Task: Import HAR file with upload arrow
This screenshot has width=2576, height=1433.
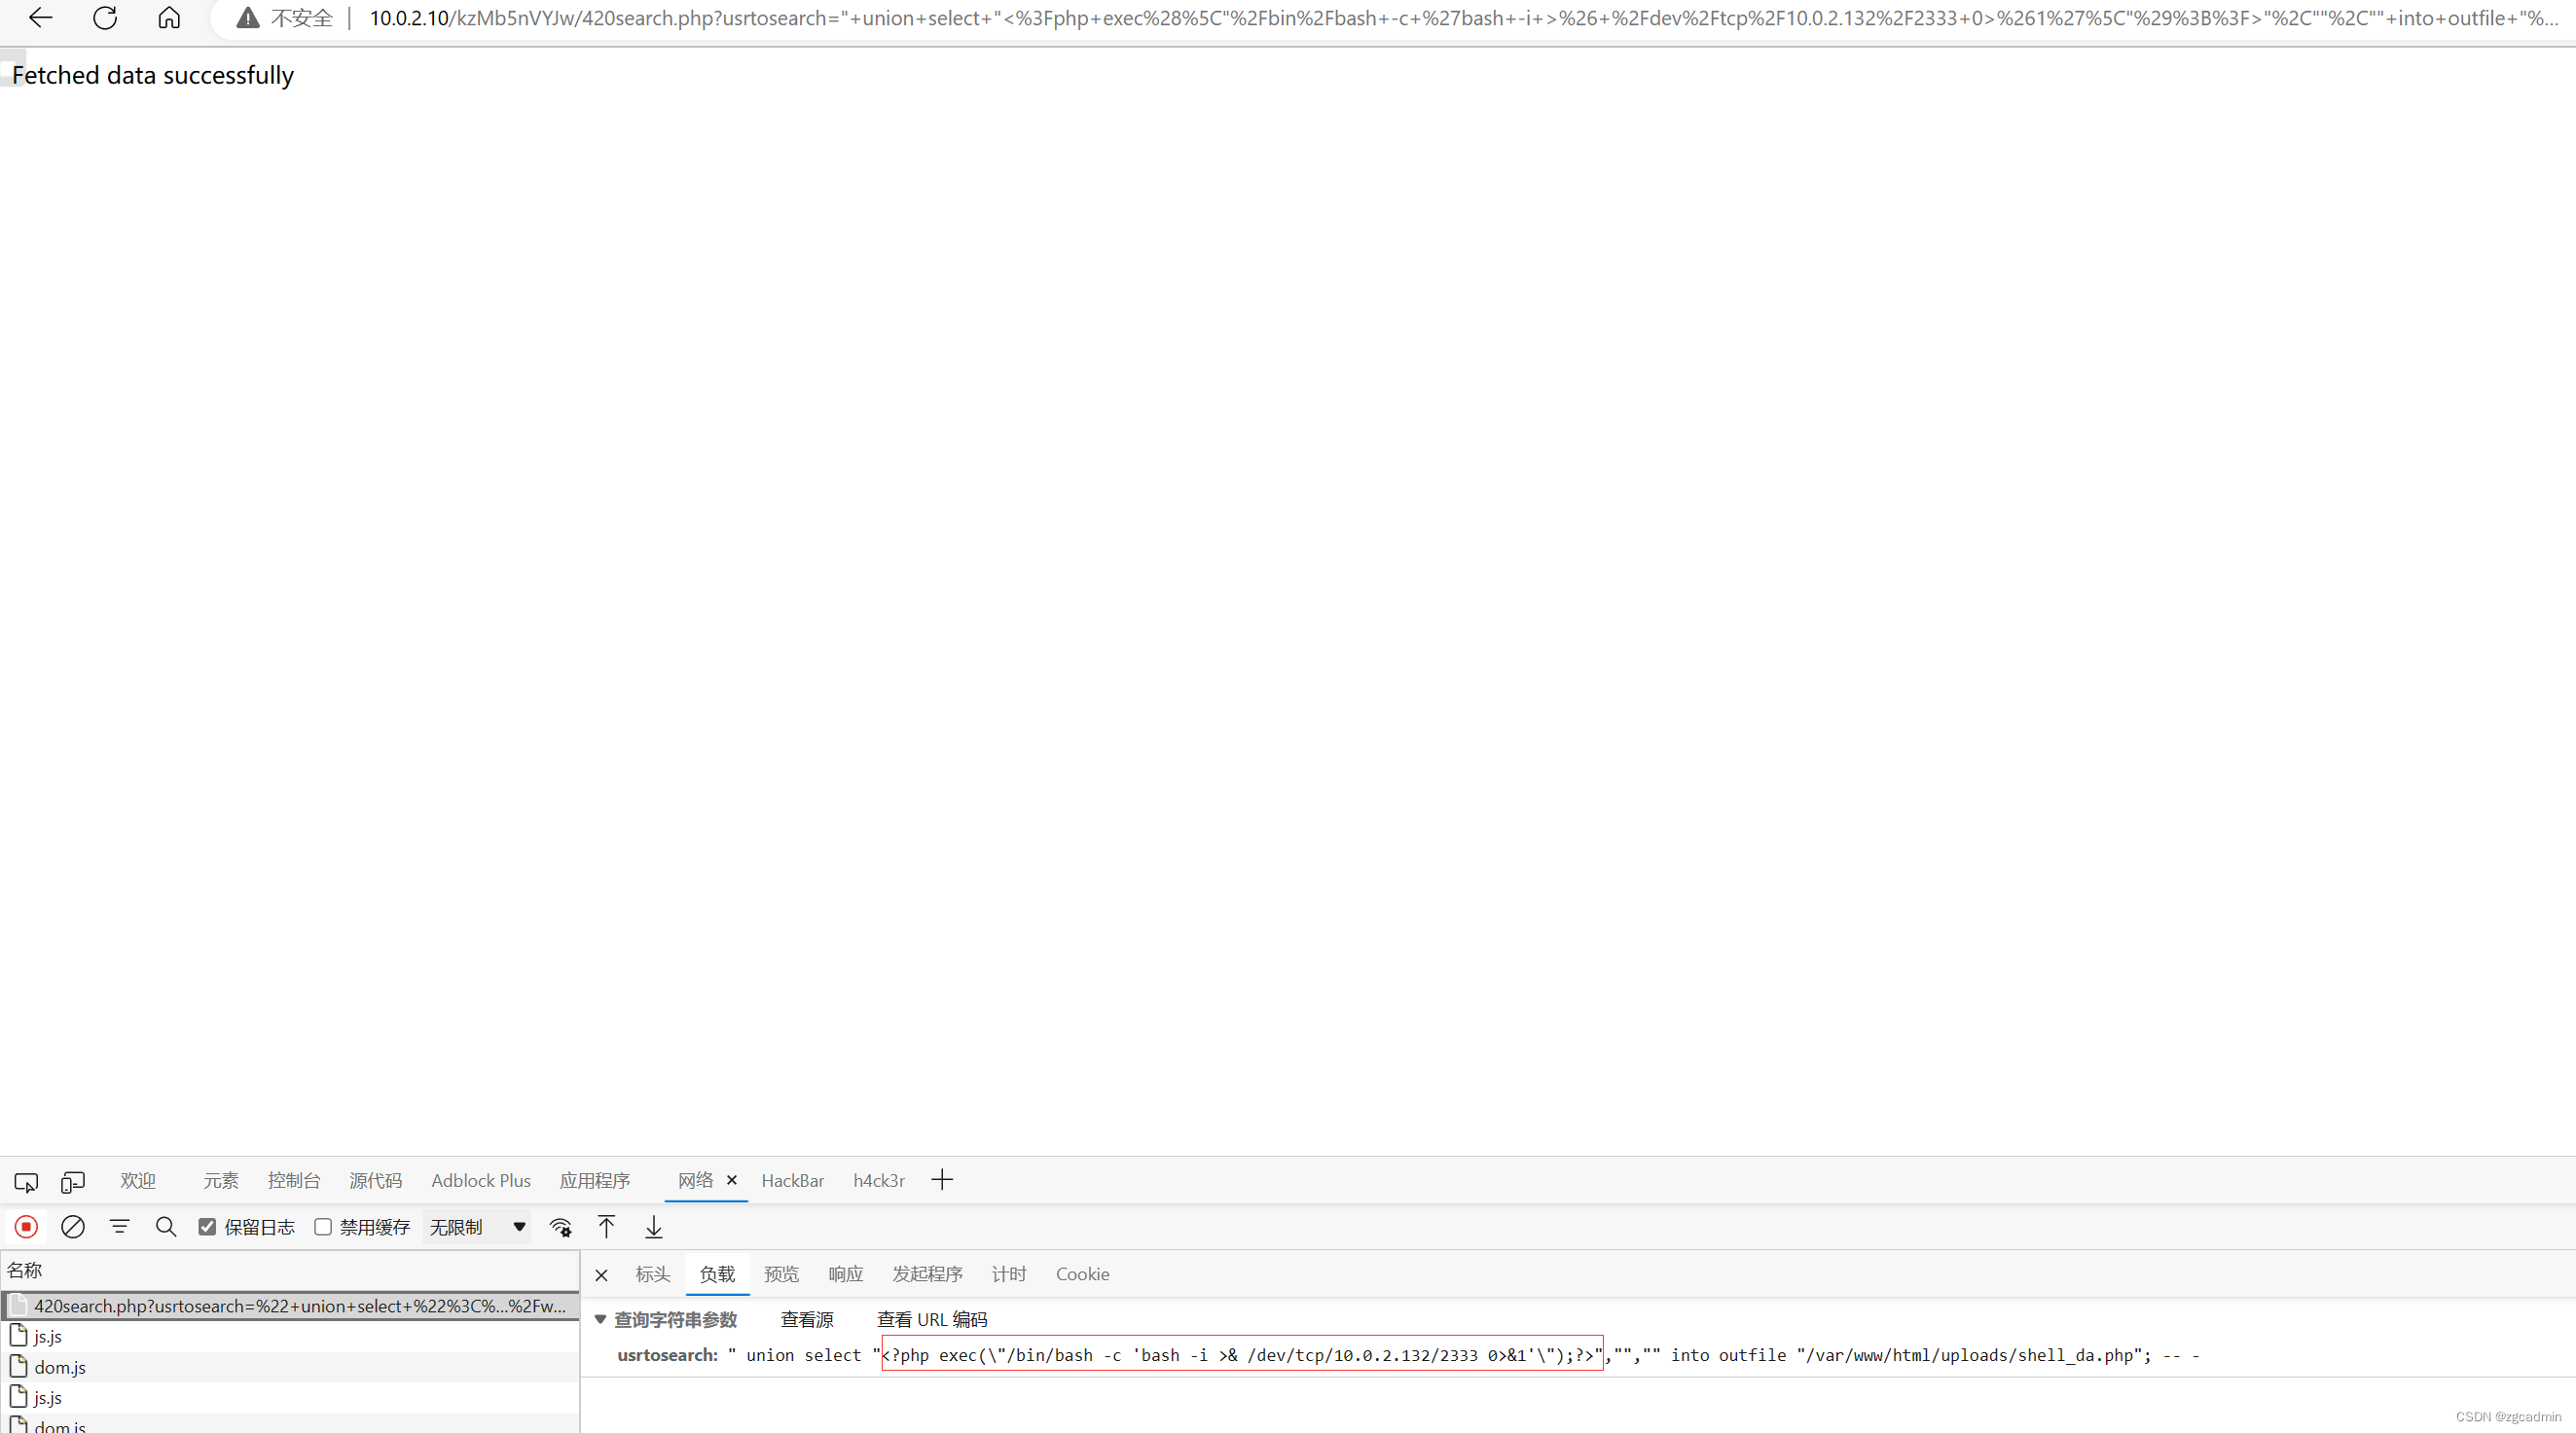Action: coord(606,1227)
